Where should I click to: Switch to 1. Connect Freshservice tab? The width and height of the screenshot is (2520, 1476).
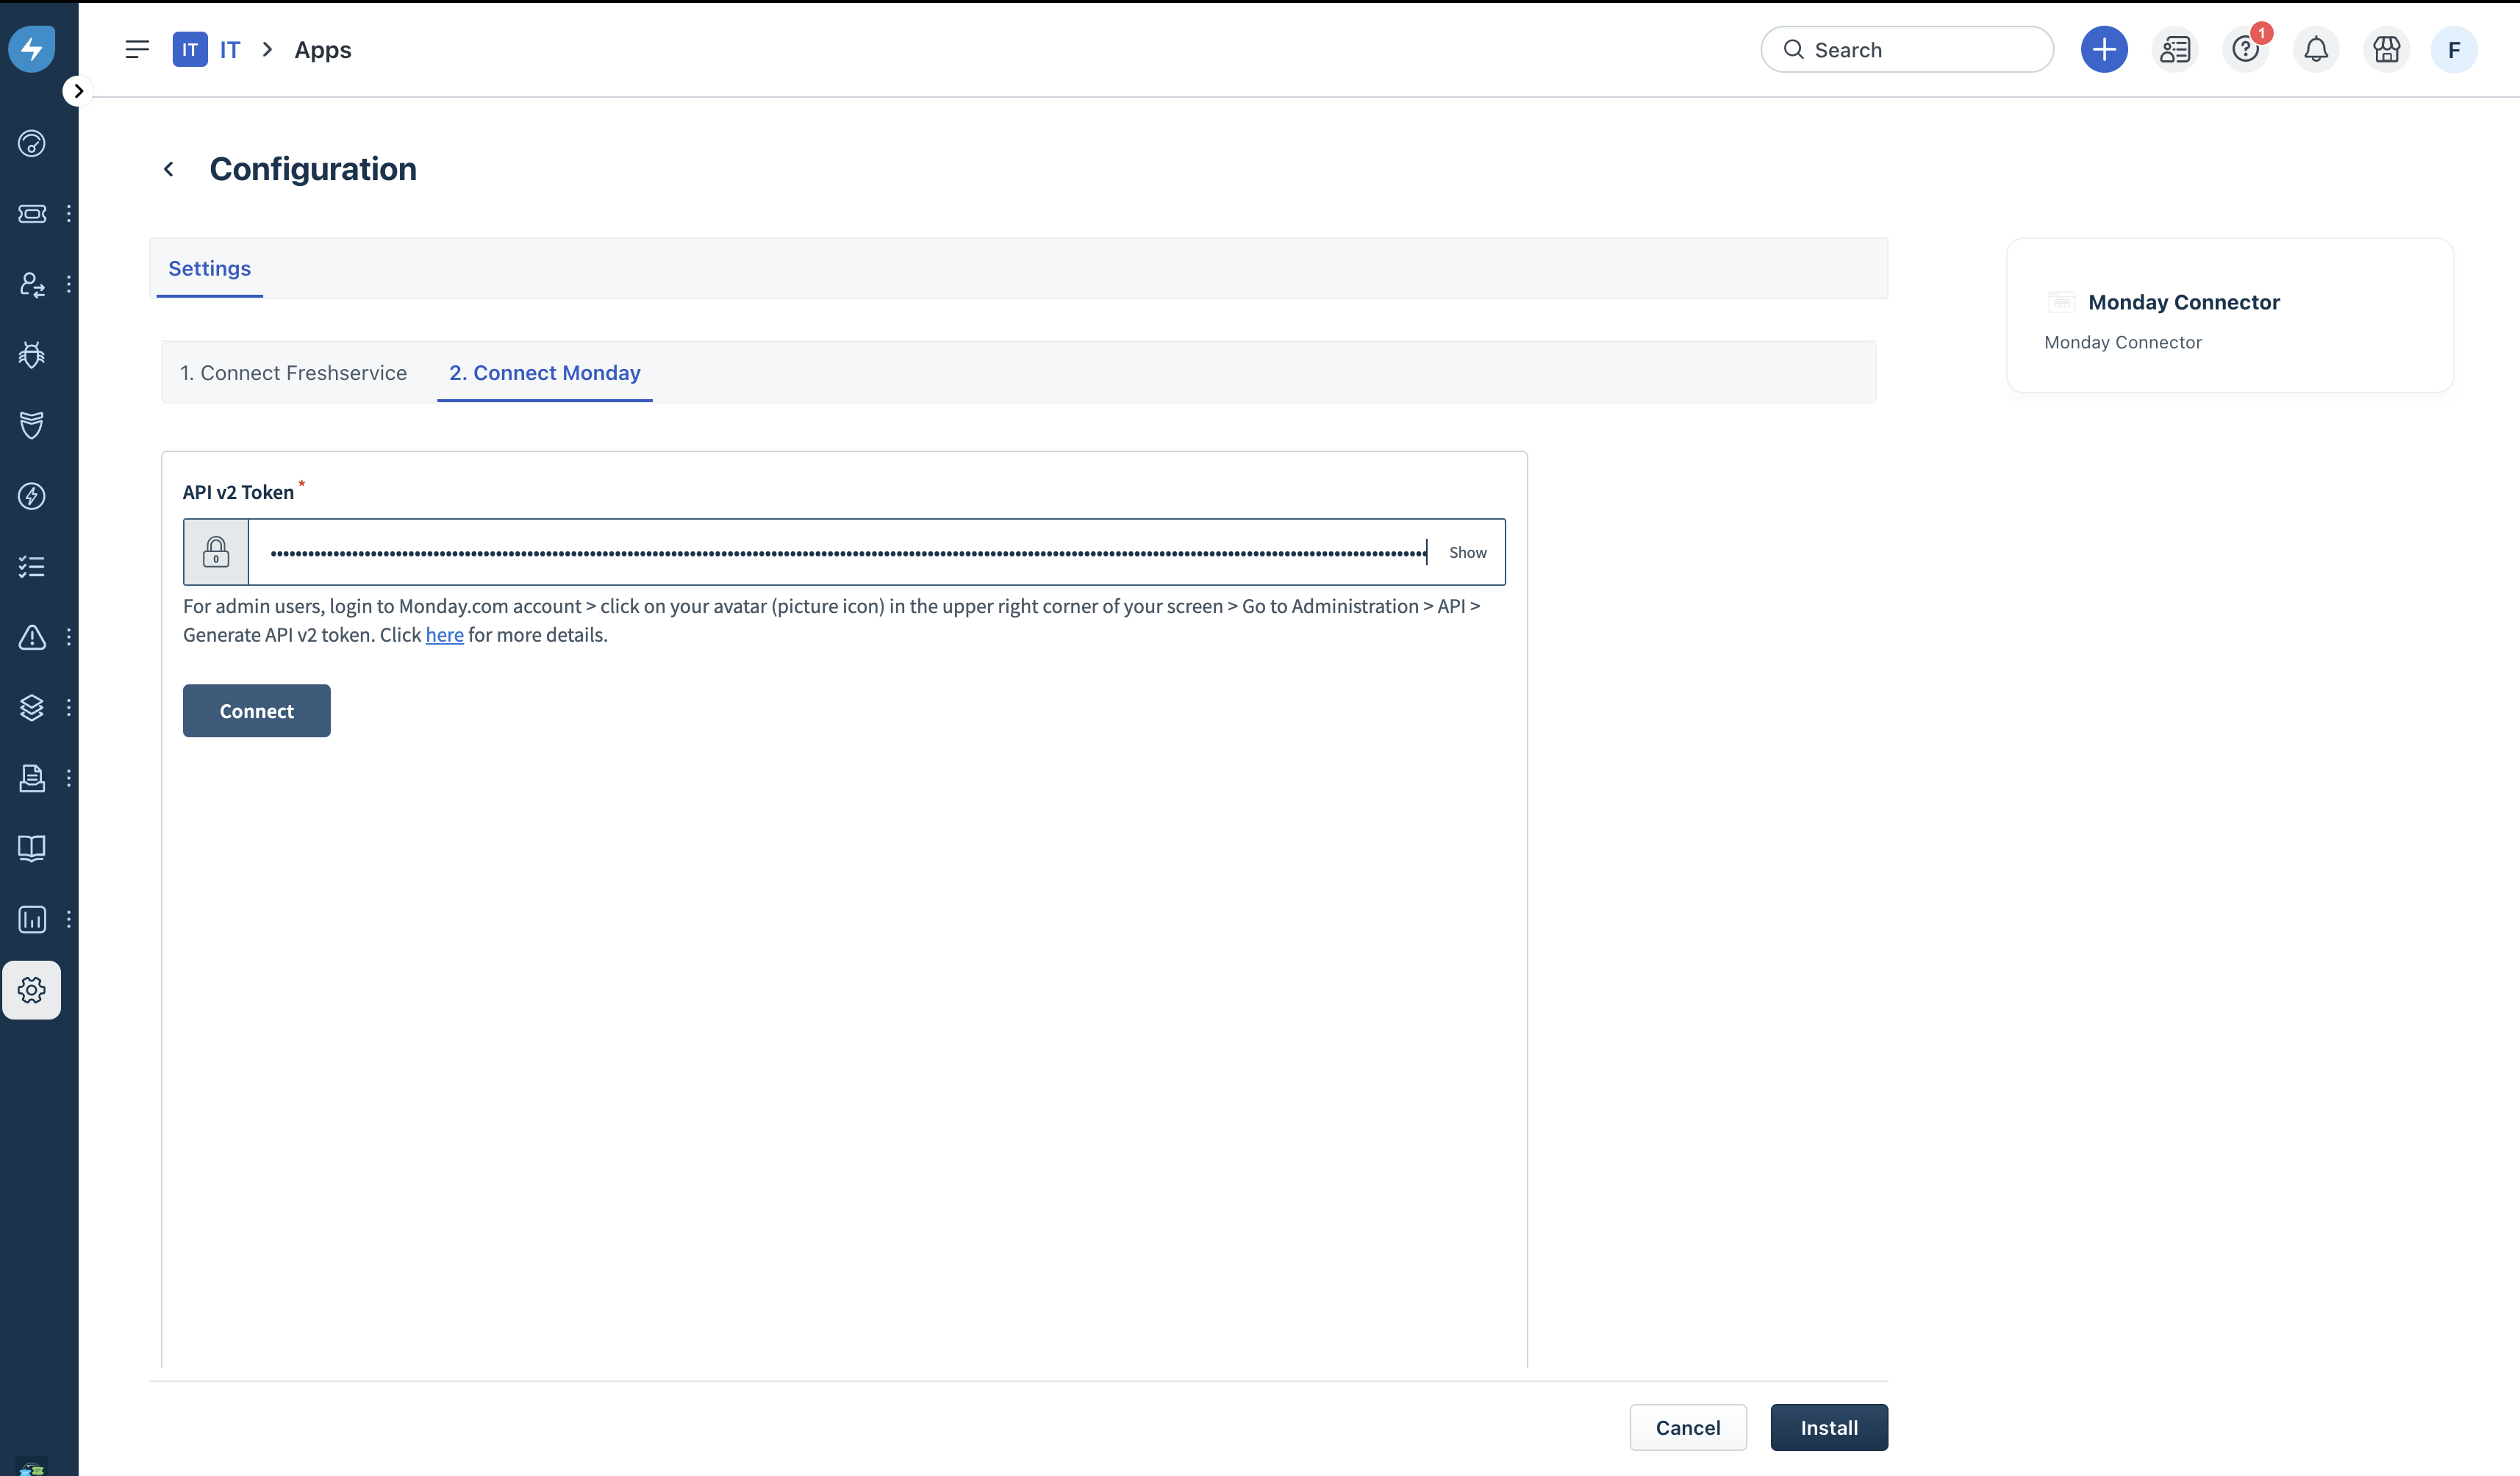pos(293,373)
